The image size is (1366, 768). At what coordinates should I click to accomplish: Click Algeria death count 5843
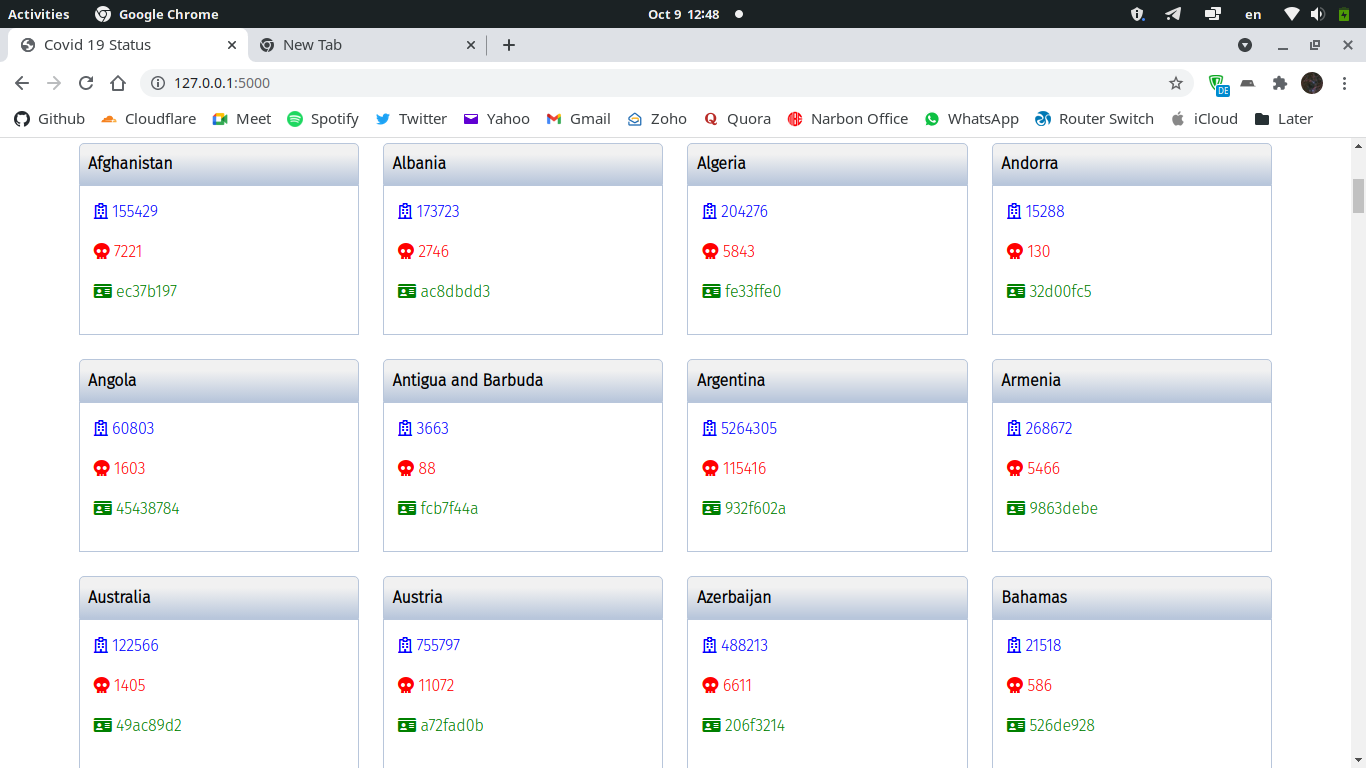(739, 251)
